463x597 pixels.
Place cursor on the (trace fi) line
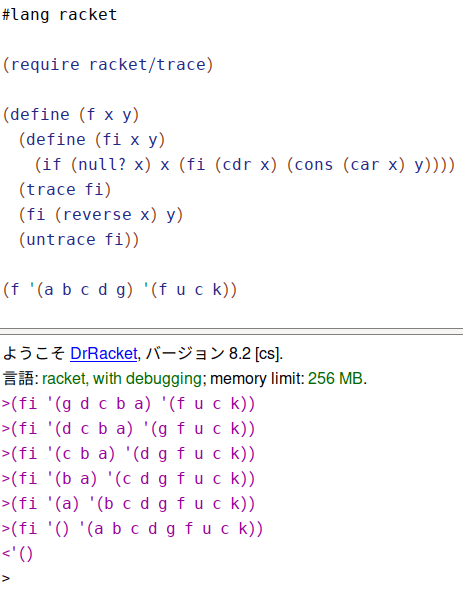pyautogui.click(x=65, y=190)
